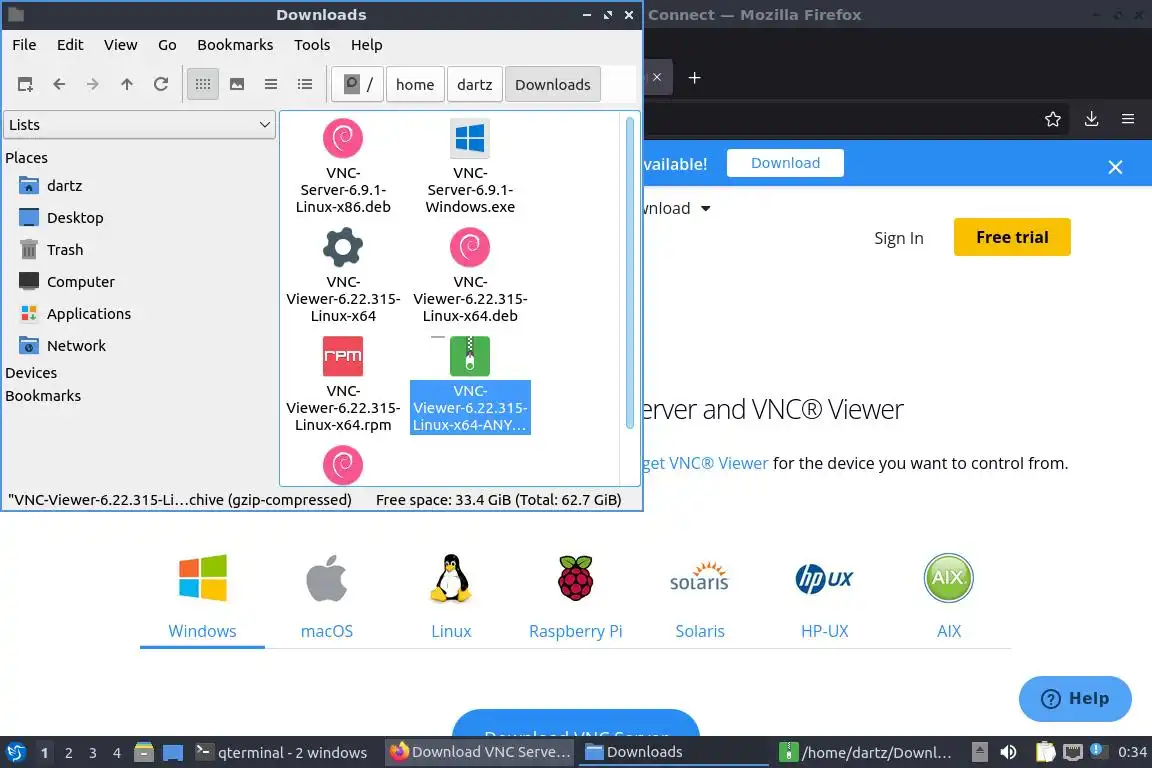Open the Help menu in file manager
This screenshot has height=768, width=1152.
click(367, 45)
